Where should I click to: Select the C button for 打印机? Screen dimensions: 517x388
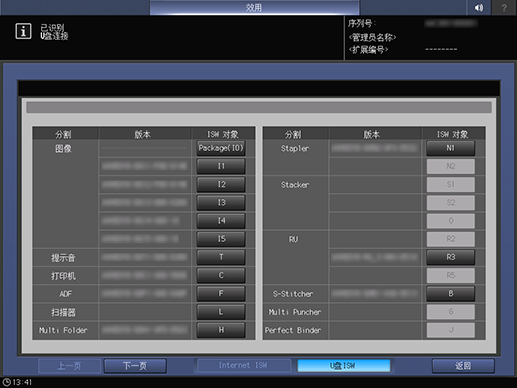221,275
